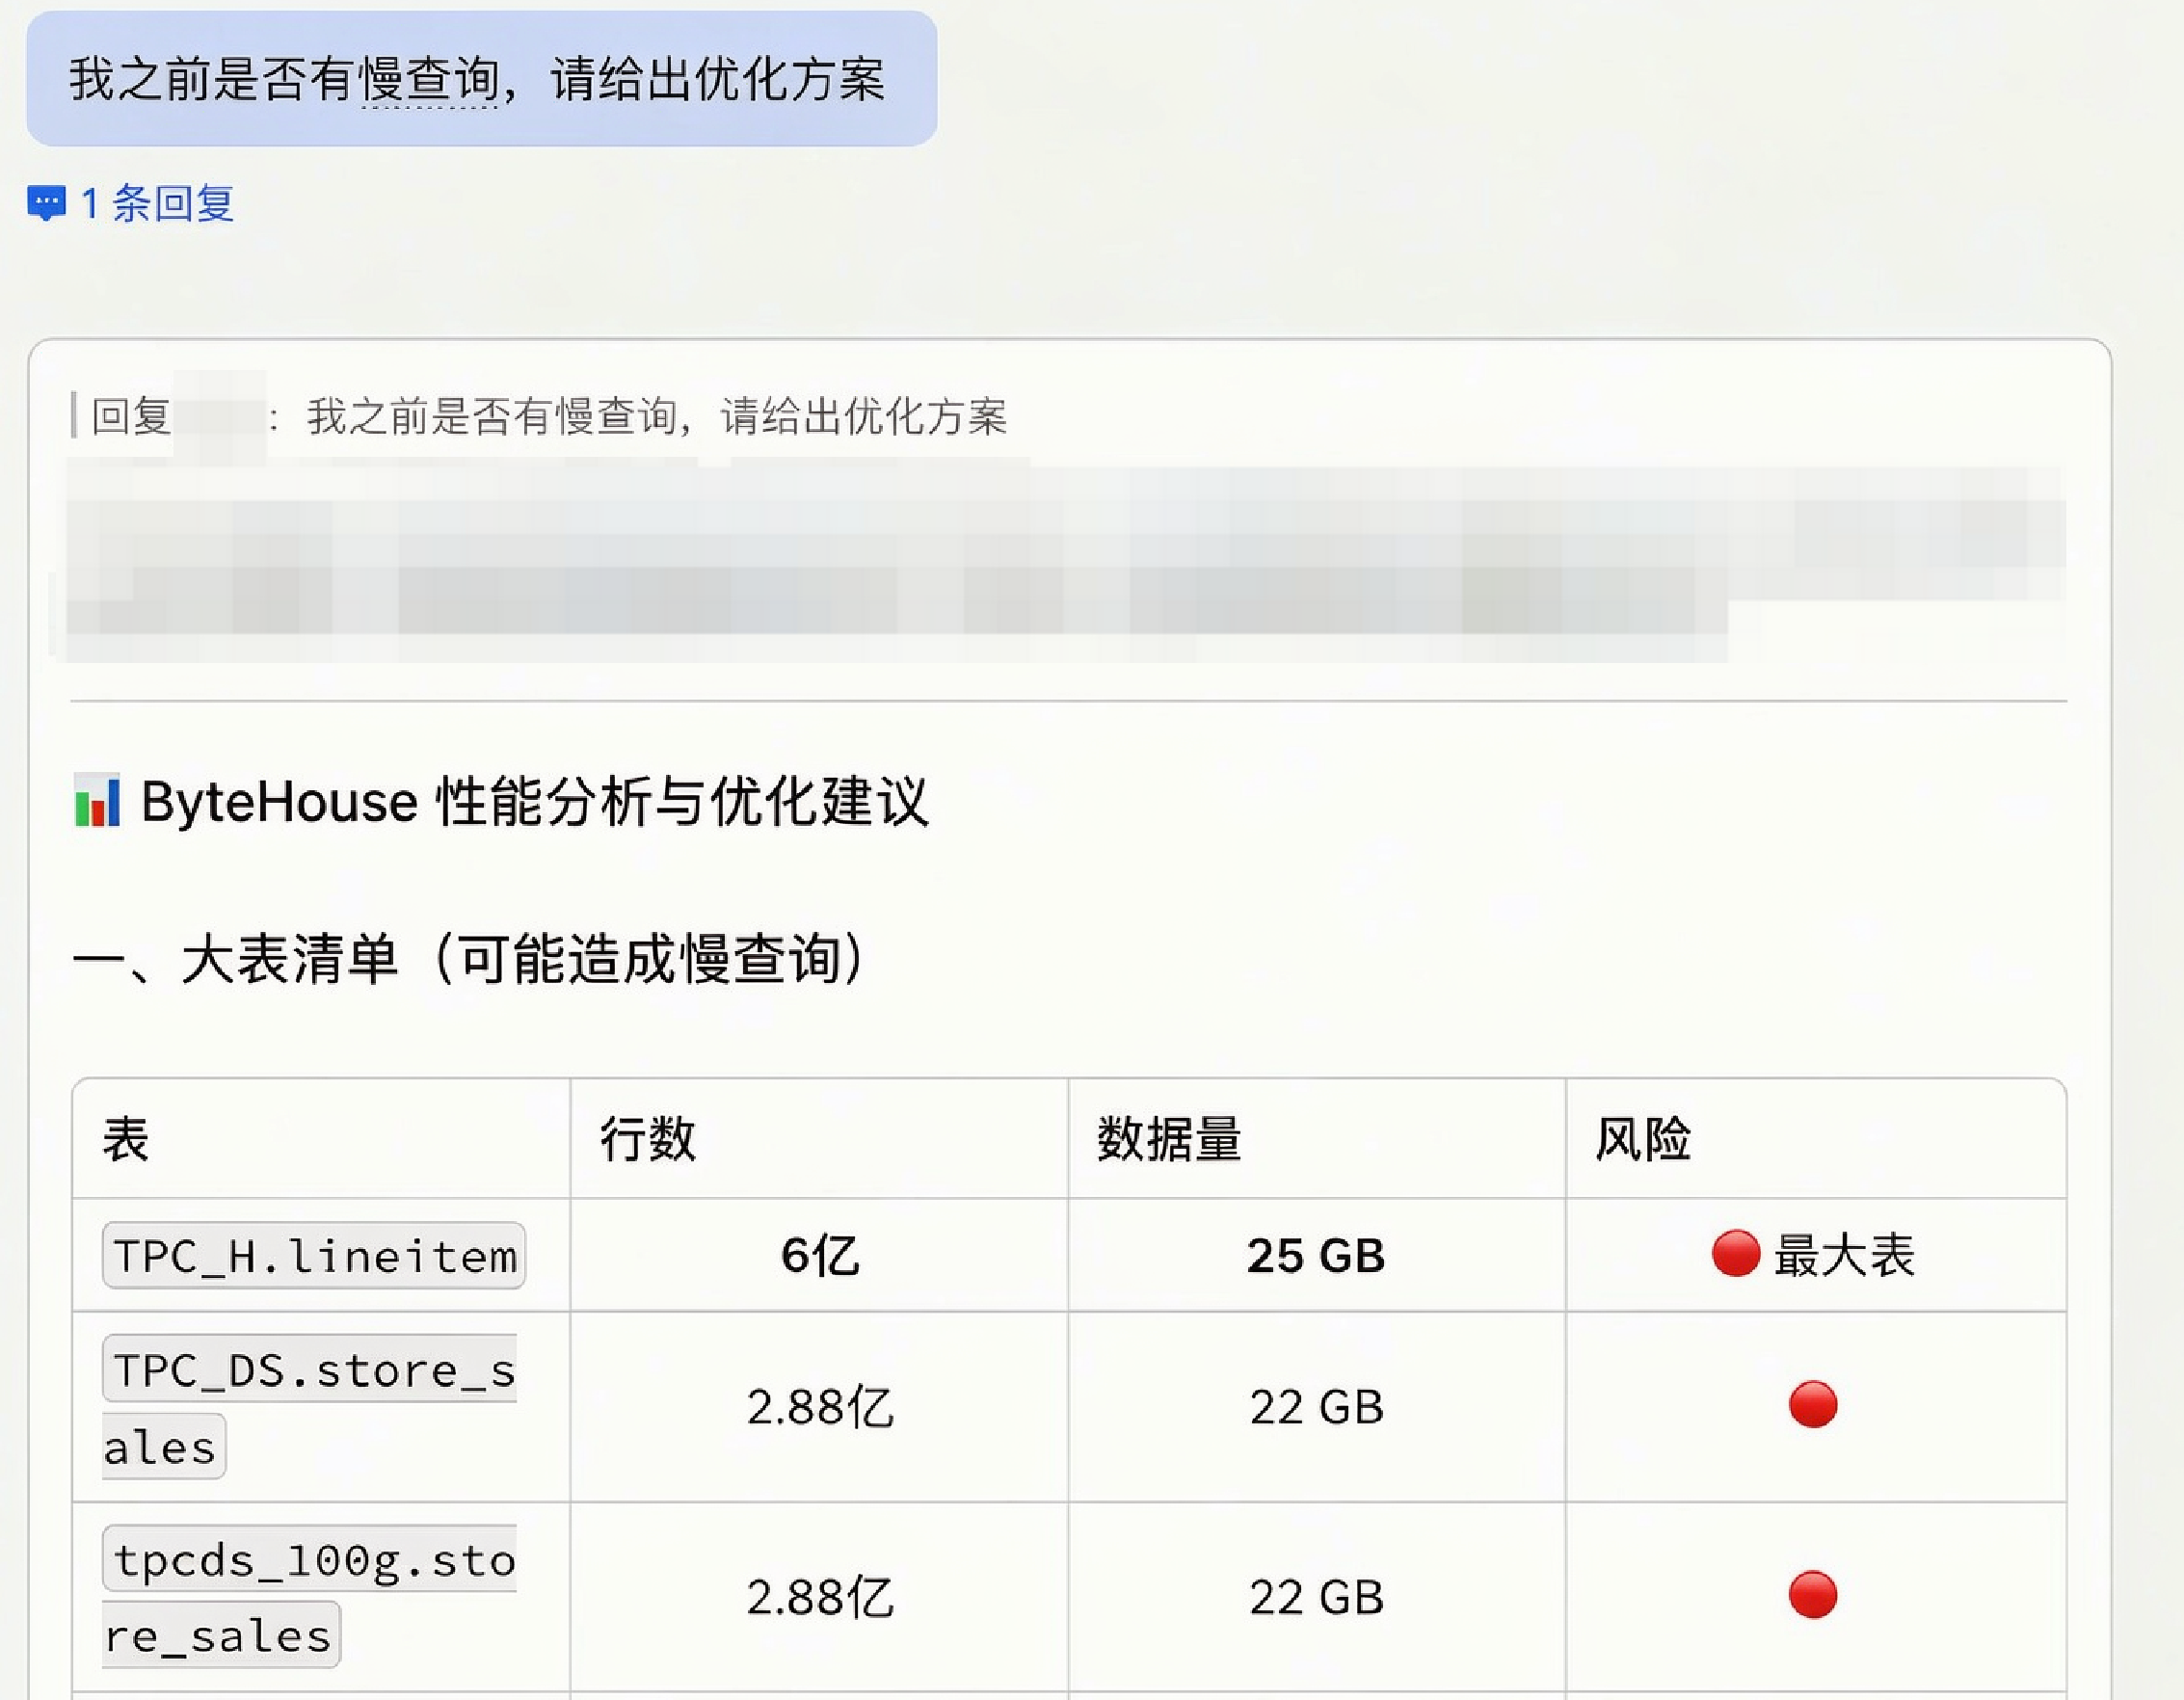
Task: Click the ByteHouse 性能分析与优化建议 heading
Action: (x=535, y=801)
